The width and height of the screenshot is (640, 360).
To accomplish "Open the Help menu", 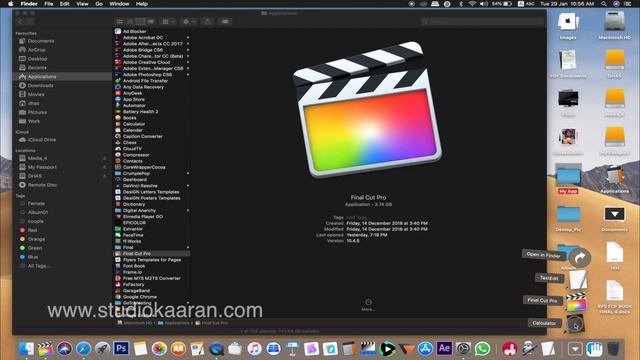I will [x=142, y=4].
